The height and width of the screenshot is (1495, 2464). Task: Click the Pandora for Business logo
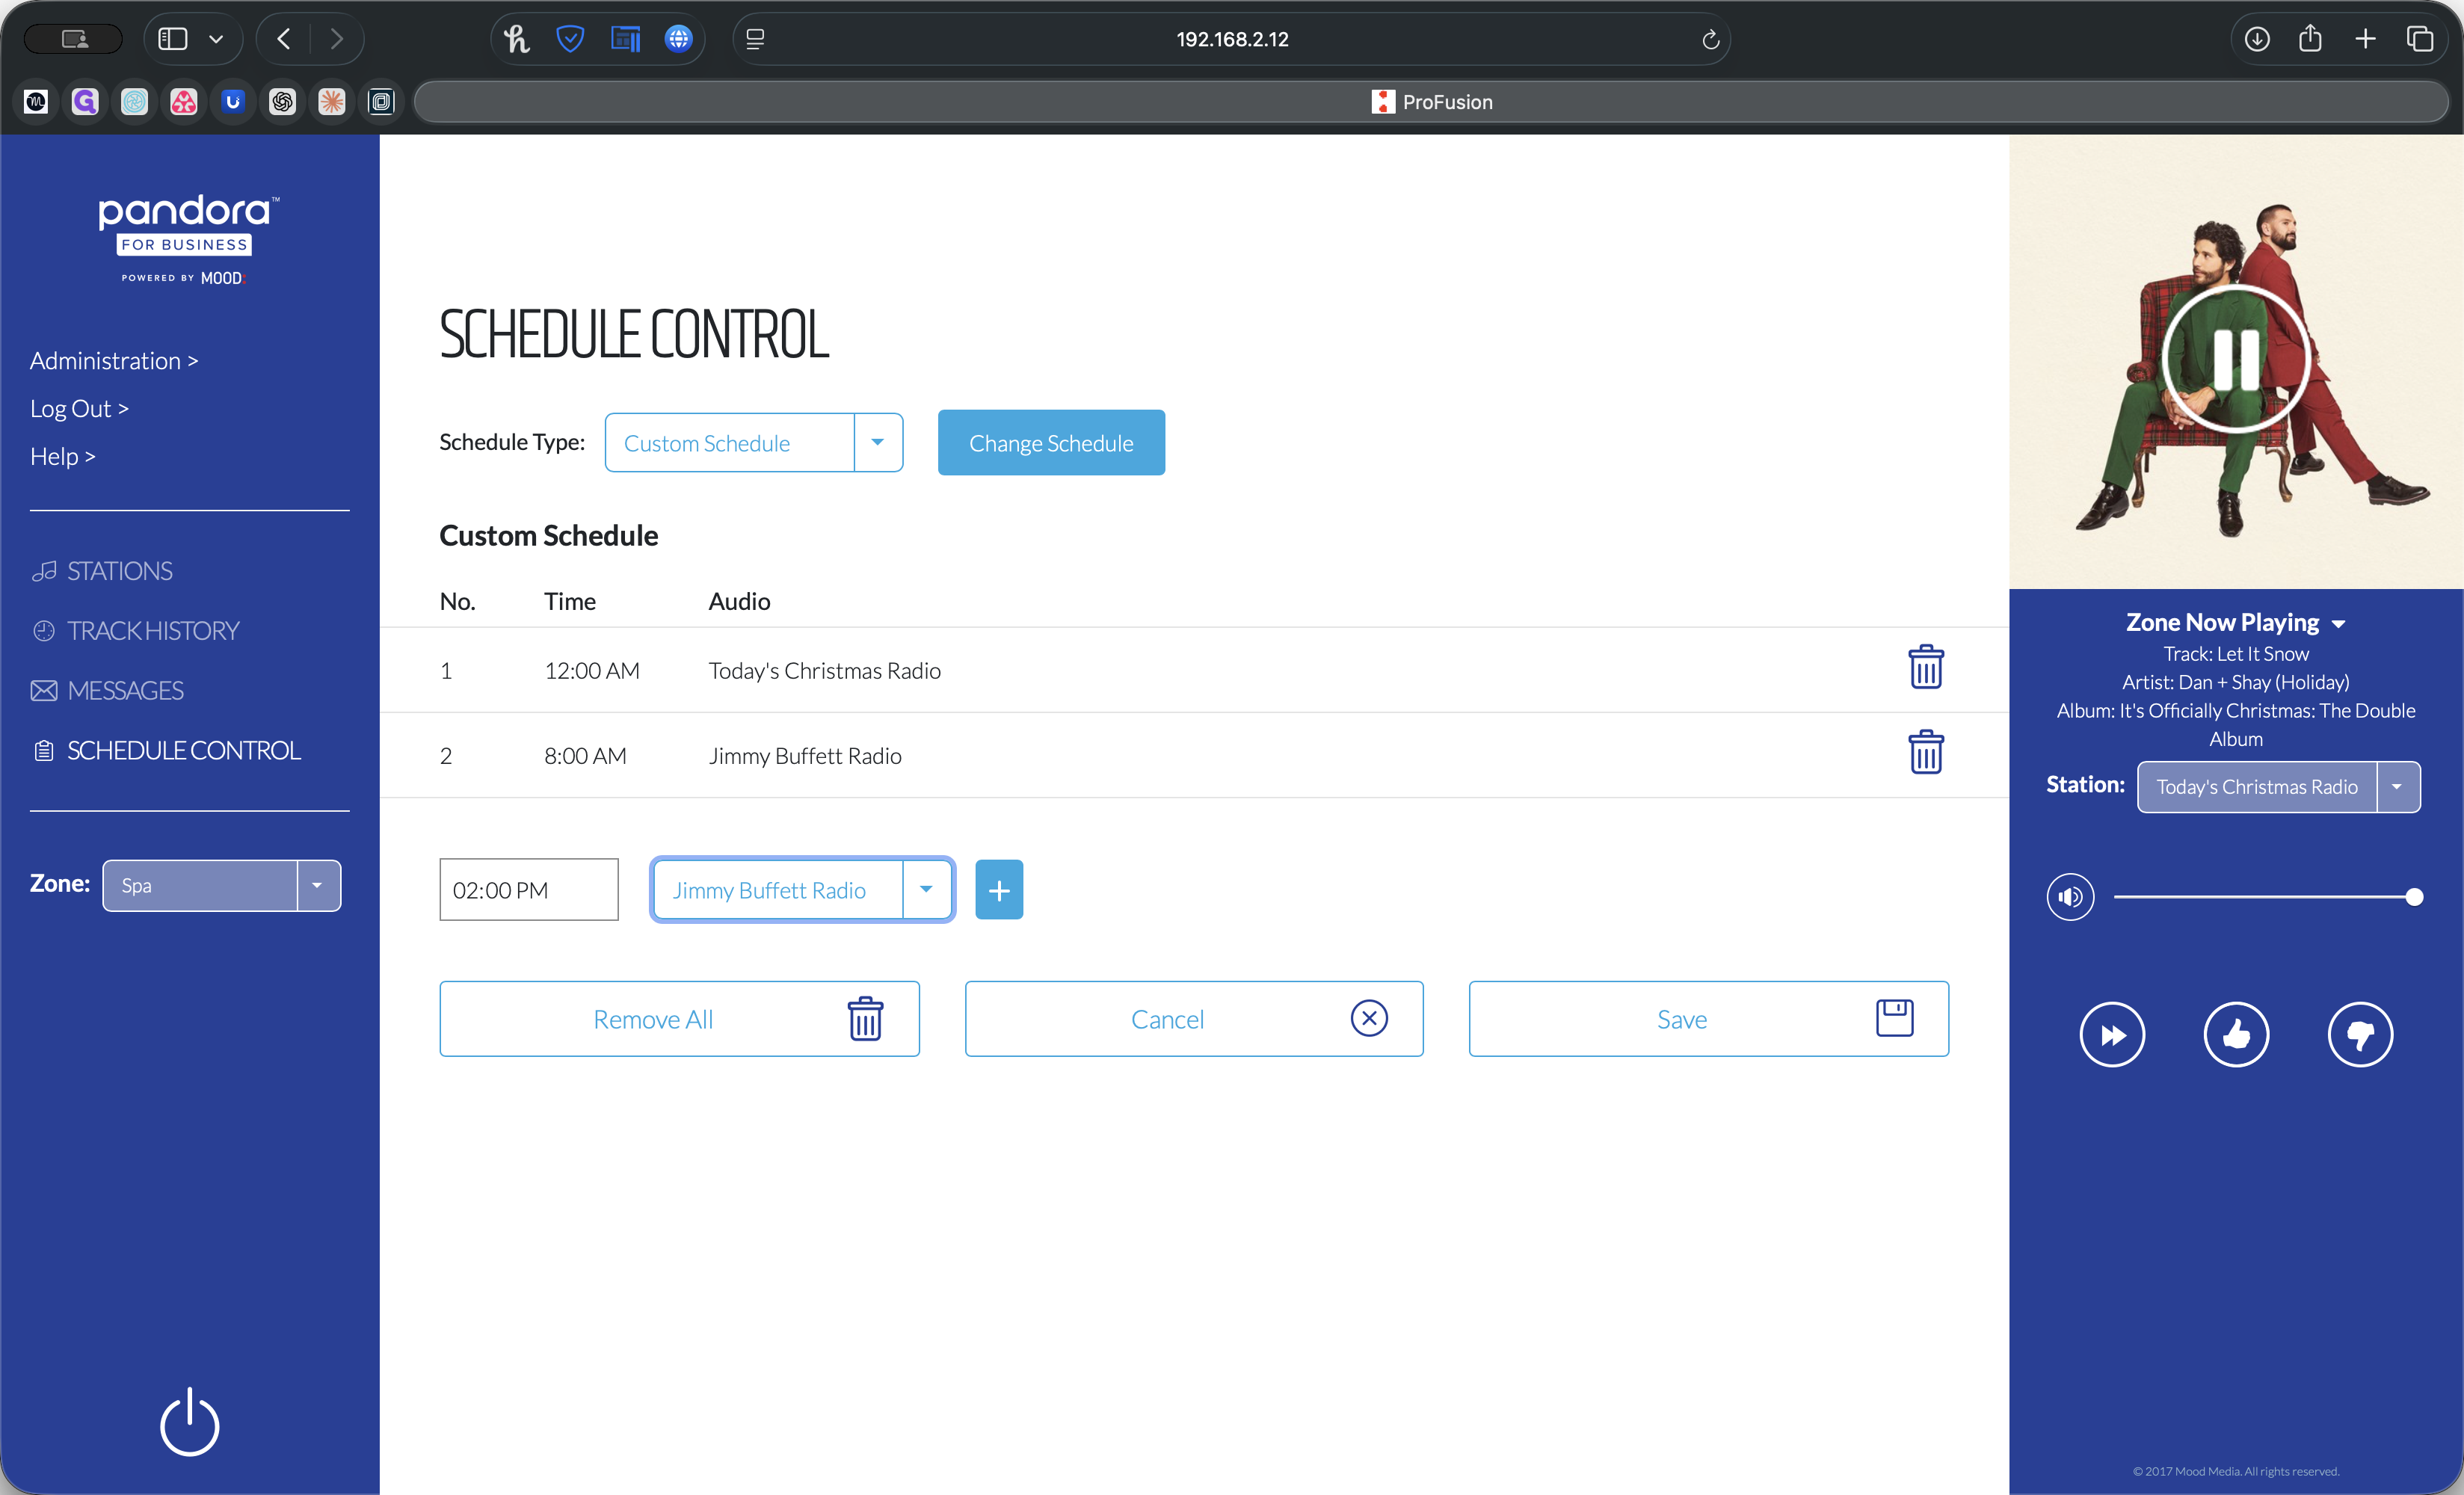(188, 239)
